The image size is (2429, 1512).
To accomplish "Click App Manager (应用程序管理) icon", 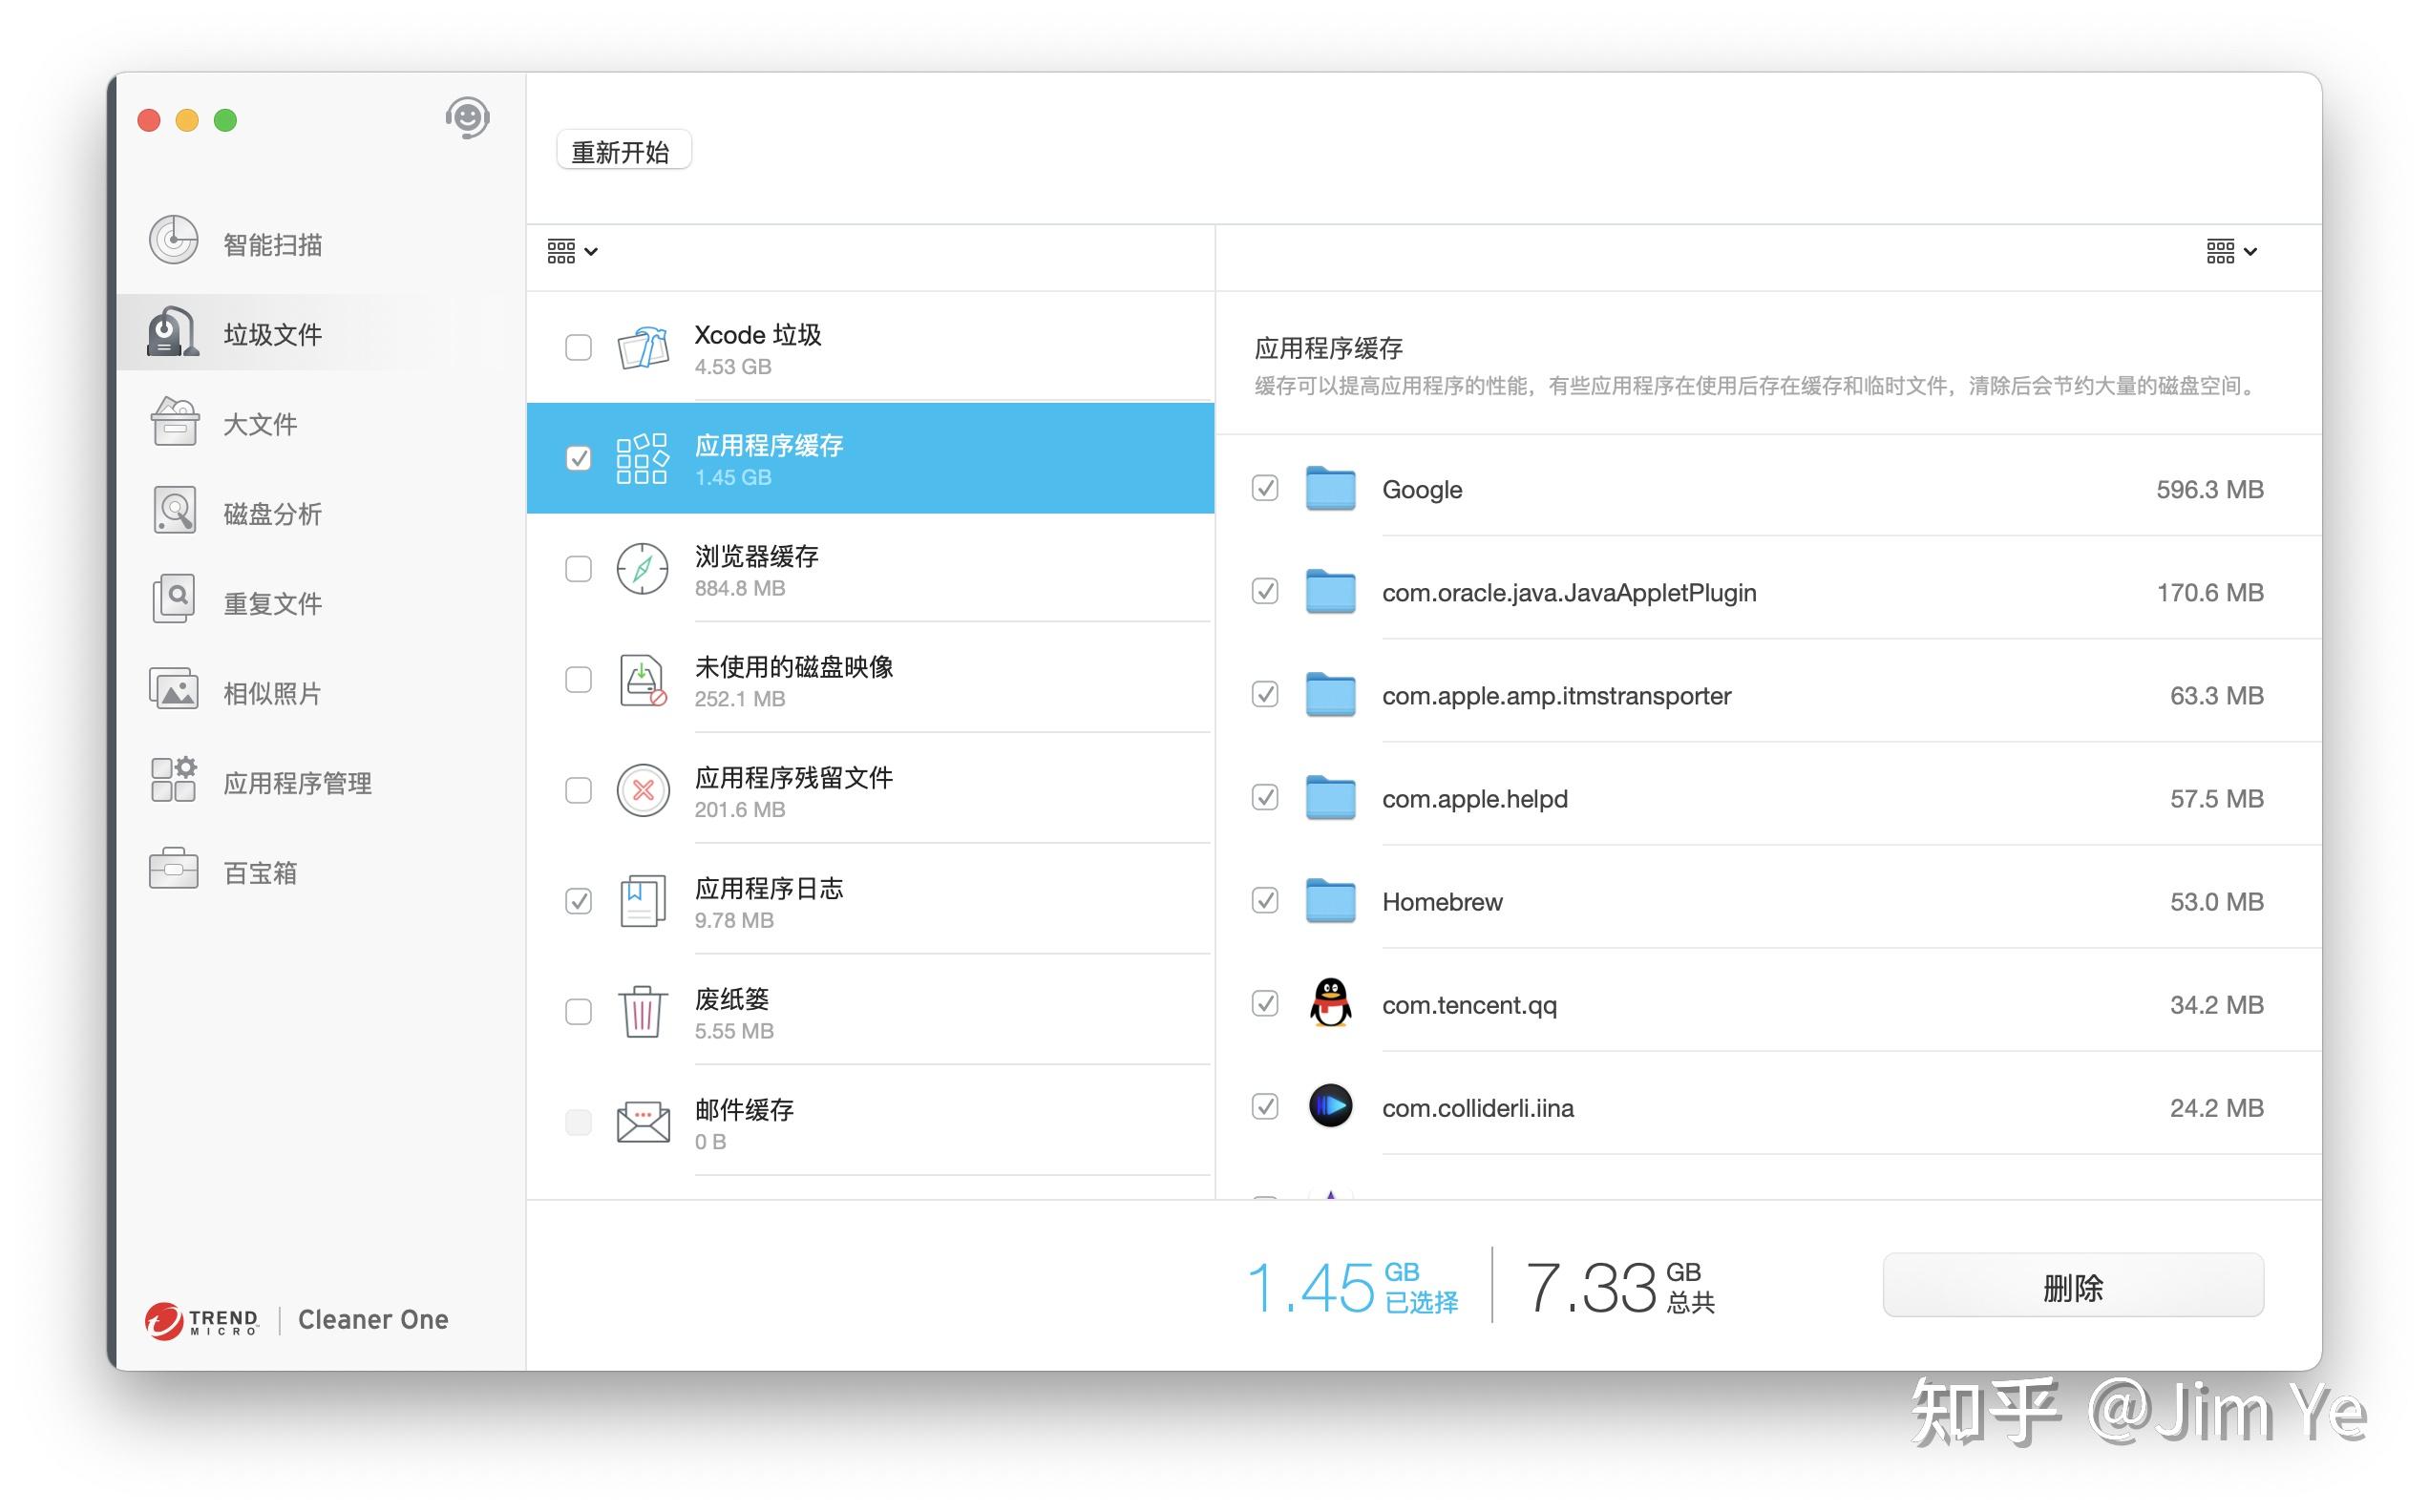I will [174, 781].
